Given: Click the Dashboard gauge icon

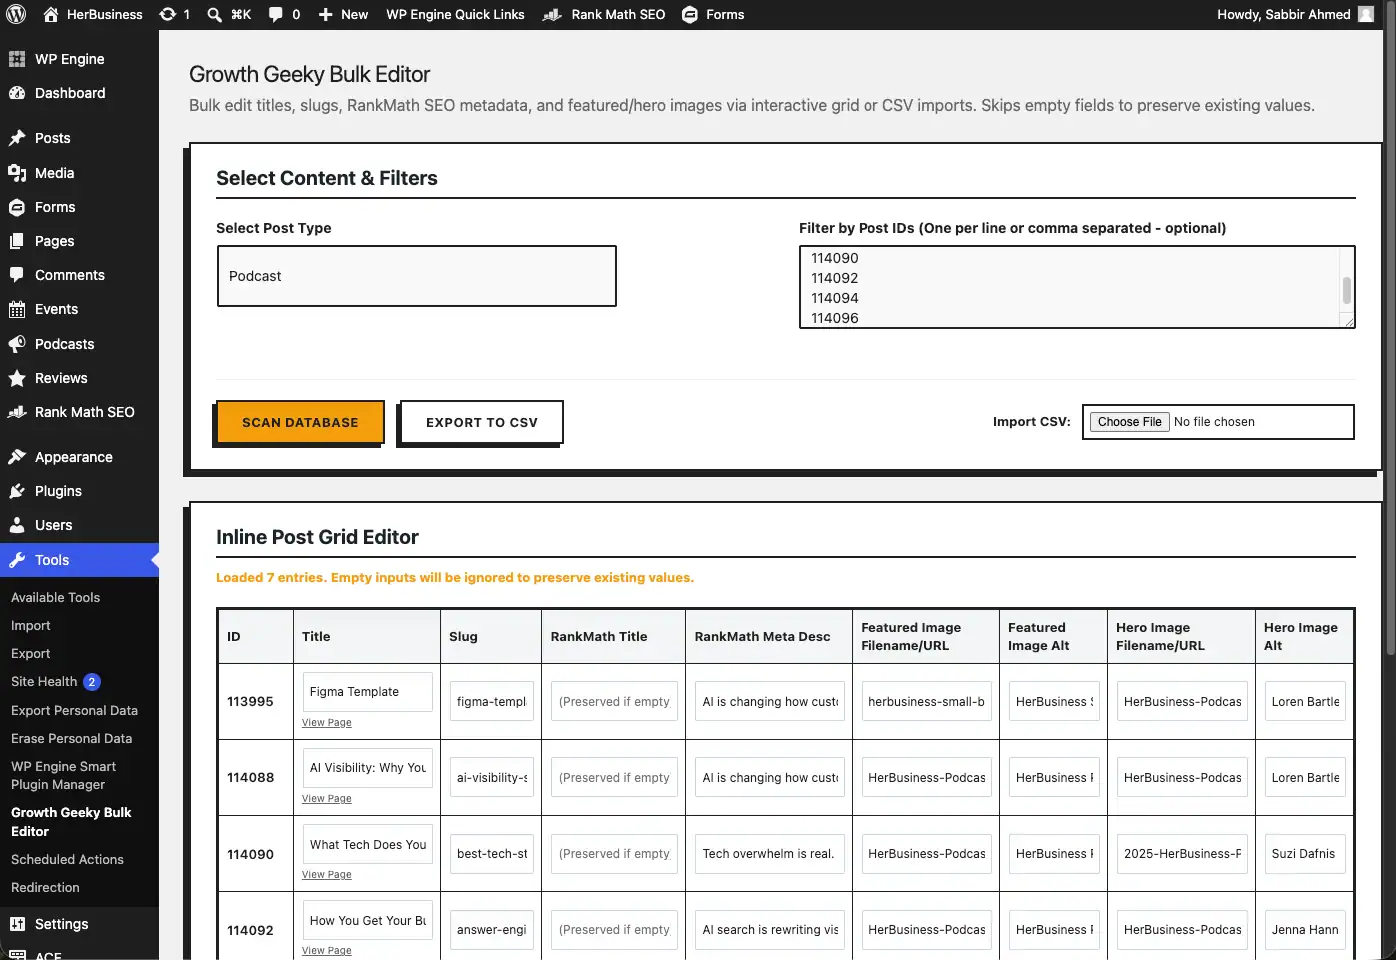Looking at the screenshot, I should coord(17,93).
